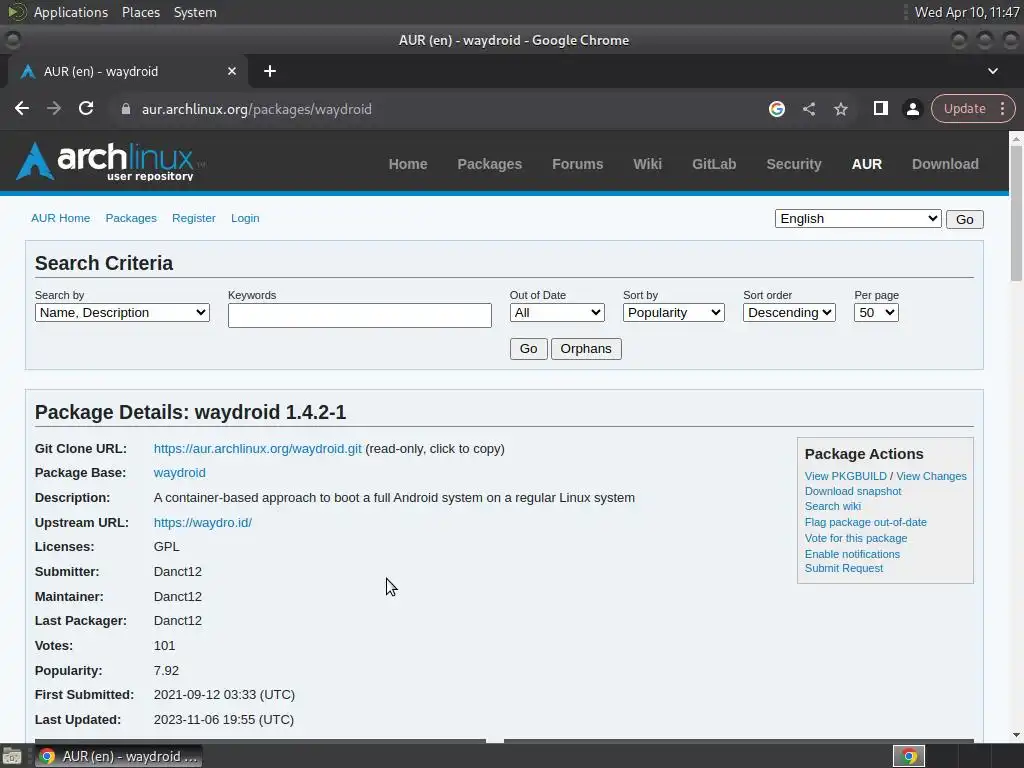This screenshot has width=1024, height=768.
Task: Click View Changes
Action: point(931,476)
